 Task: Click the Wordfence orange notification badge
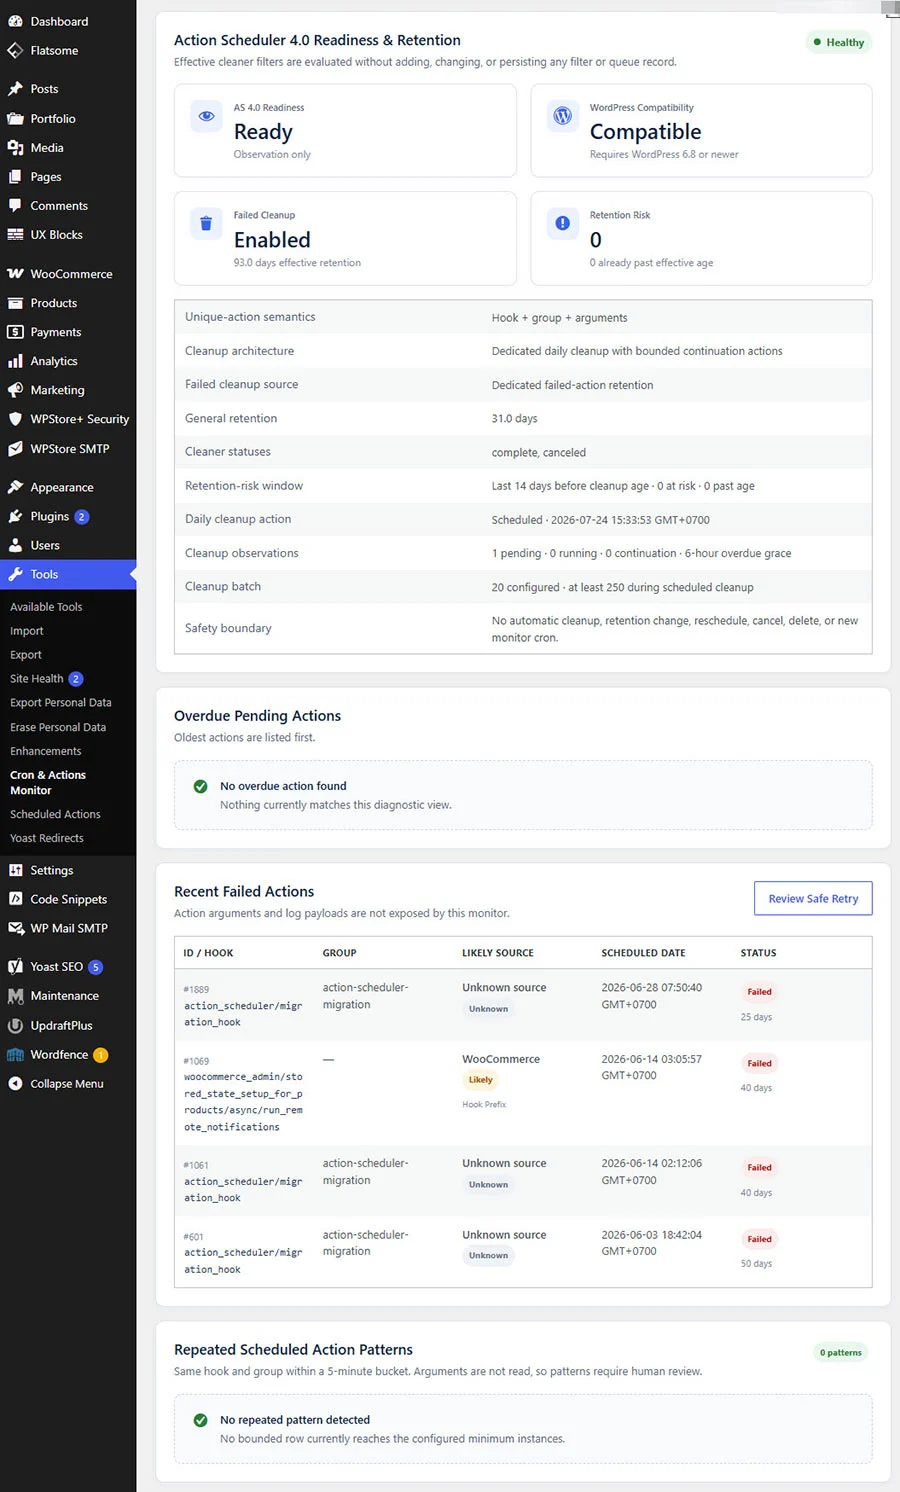point(101,1055)
